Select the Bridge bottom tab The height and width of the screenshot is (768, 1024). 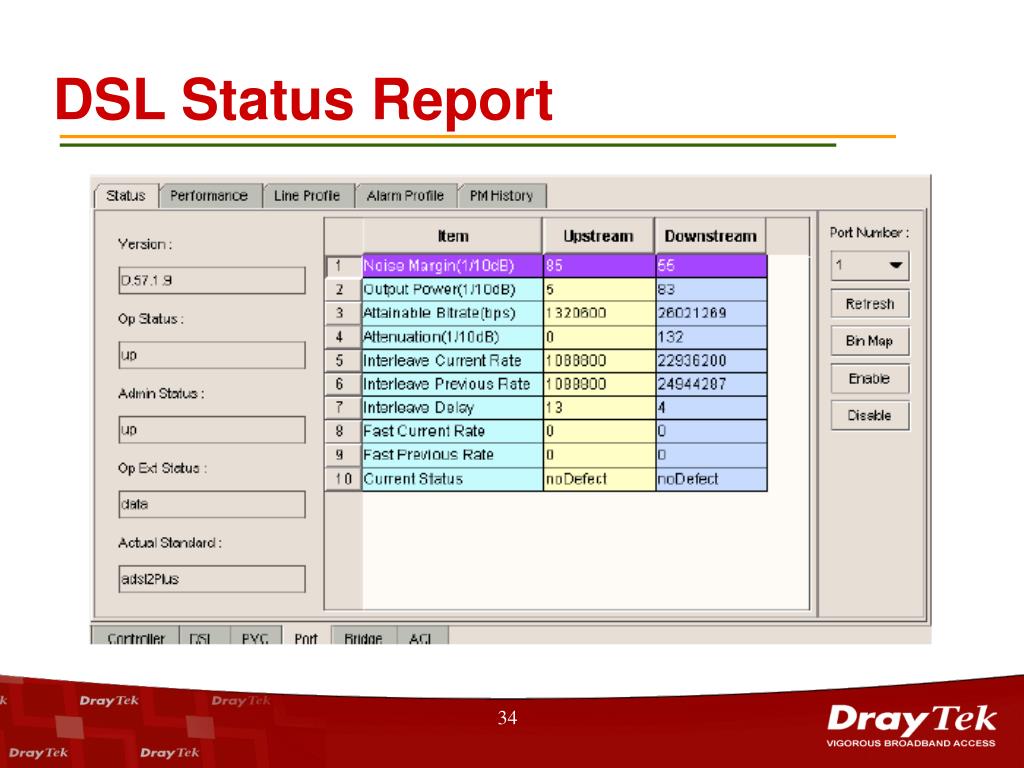click(x=364, y=636)
